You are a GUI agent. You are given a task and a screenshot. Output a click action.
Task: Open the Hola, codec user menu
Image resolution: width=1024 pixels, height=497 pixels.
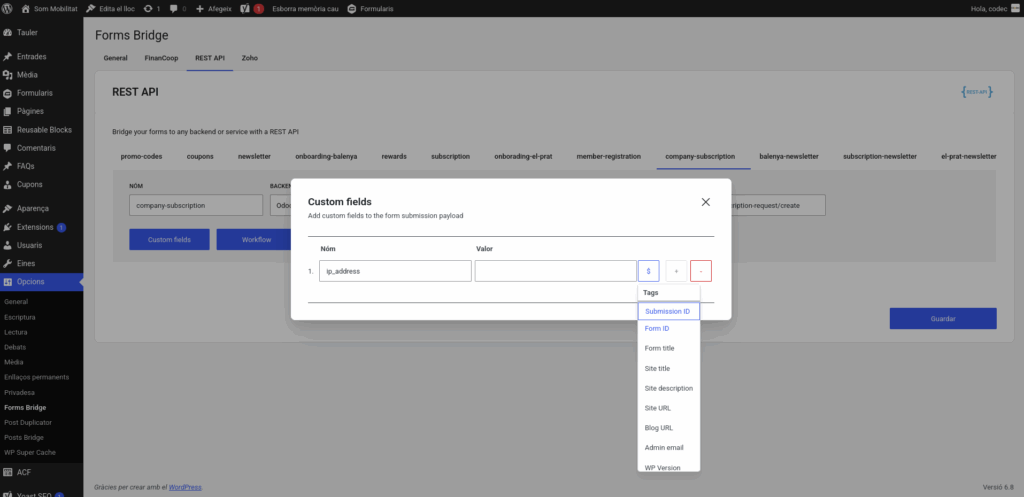pos(995,8)
